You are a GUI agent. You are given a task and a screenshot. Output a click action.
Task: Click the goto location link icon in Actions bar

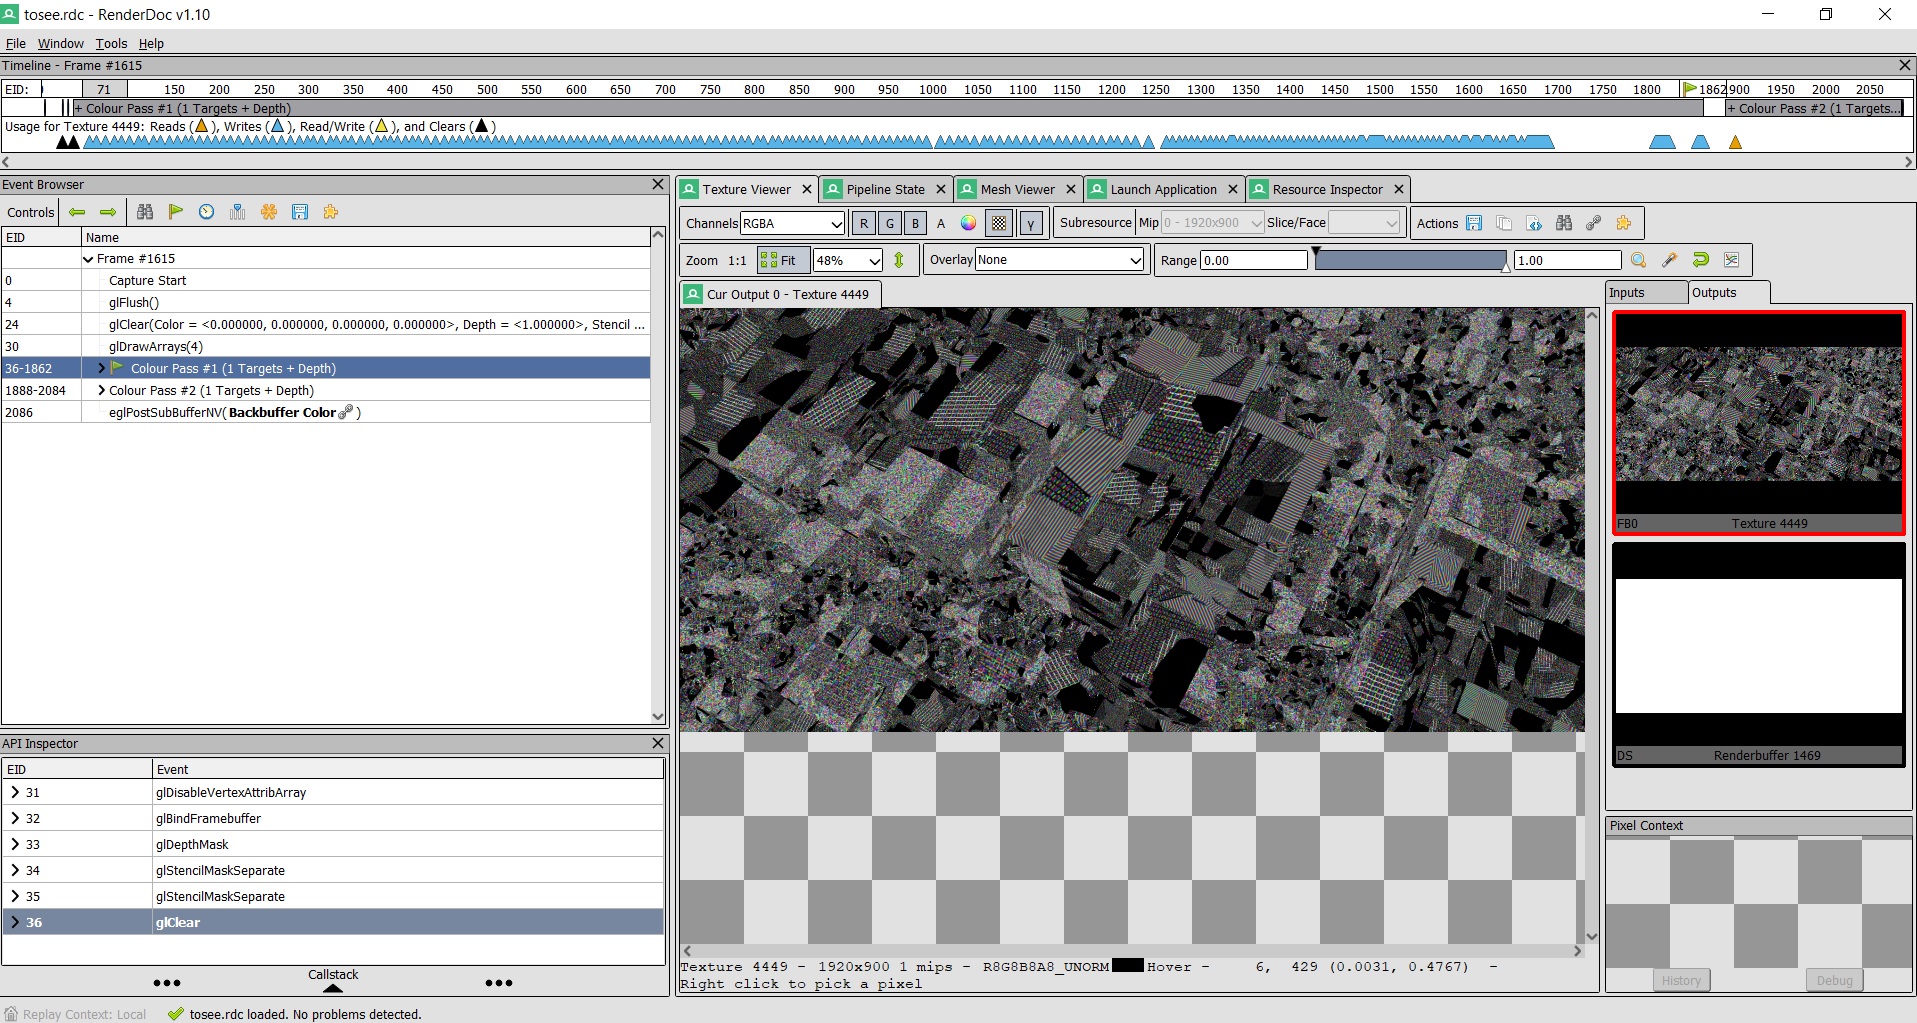pyautogui.click(x=1593, y=222)
